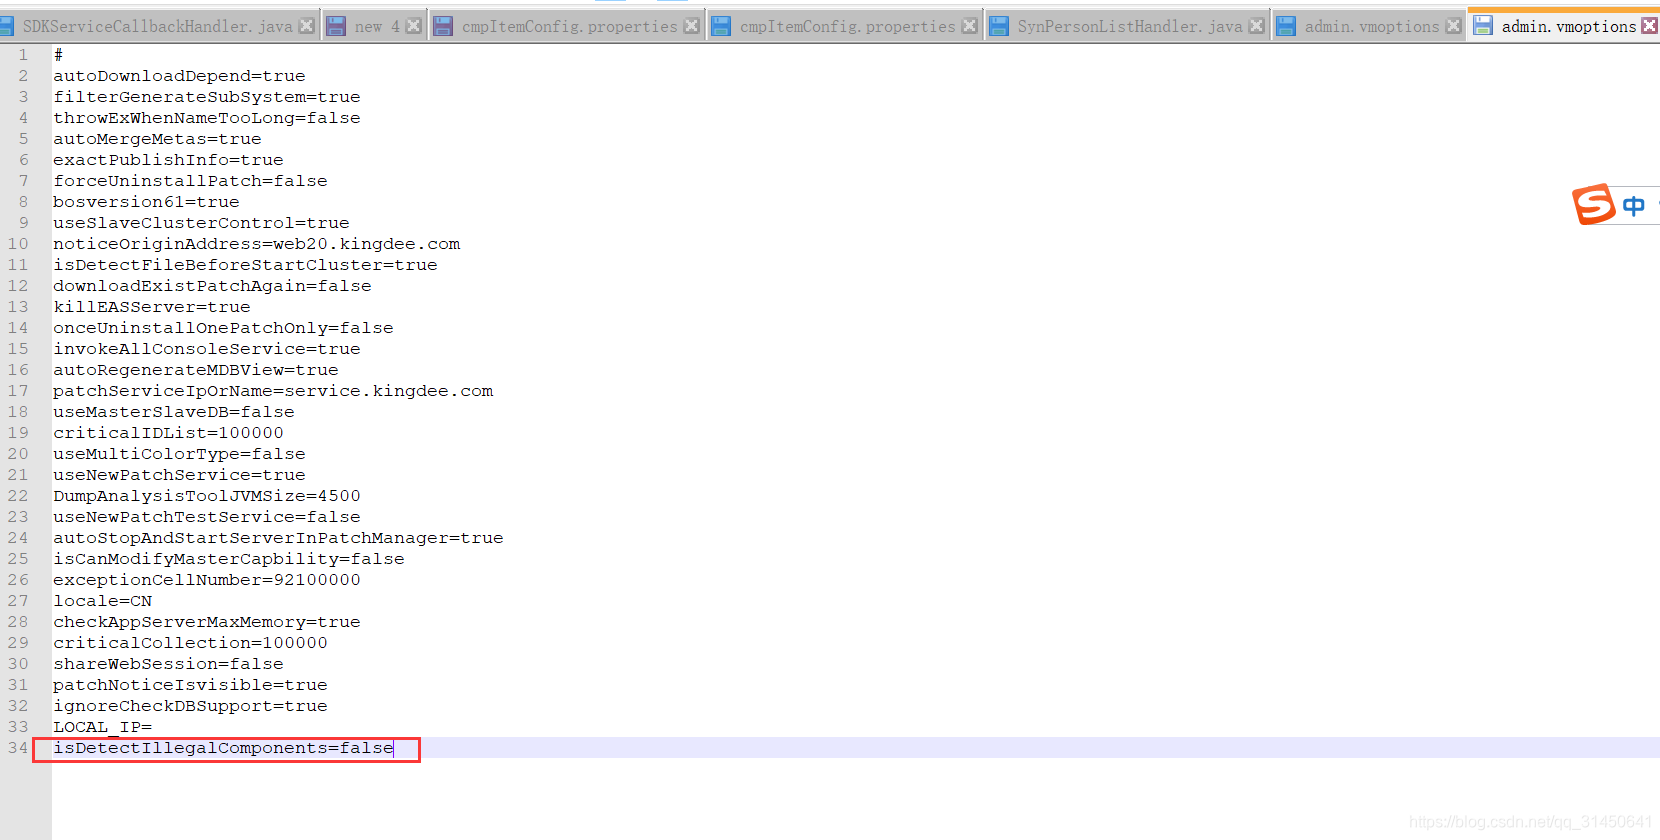The image size is (1660, 840).
Task: Click the useNewPatchTestService=false line
Action: coord(206,517)
